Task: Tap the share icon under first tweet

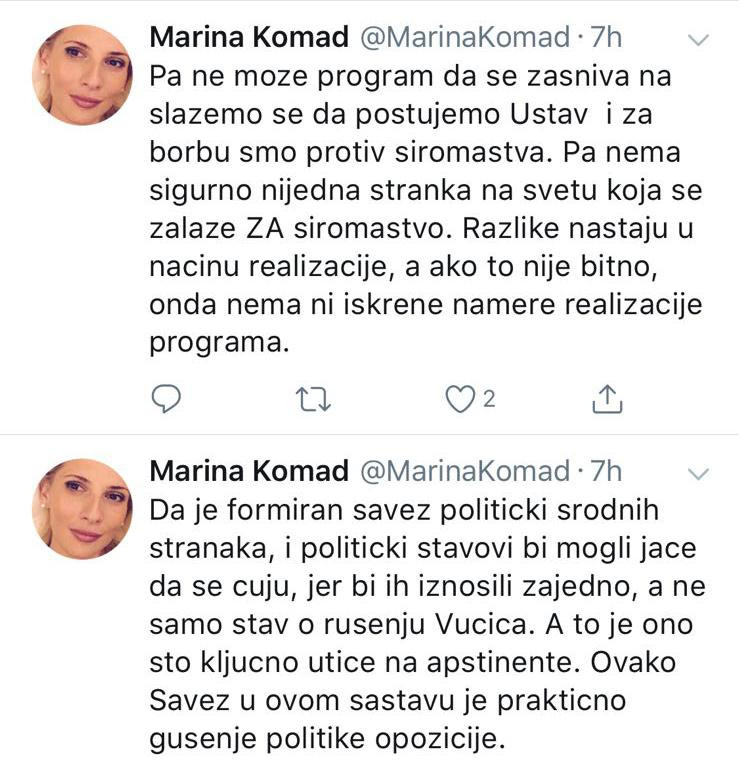Action: pyautogui.click(x=607, y=400)
